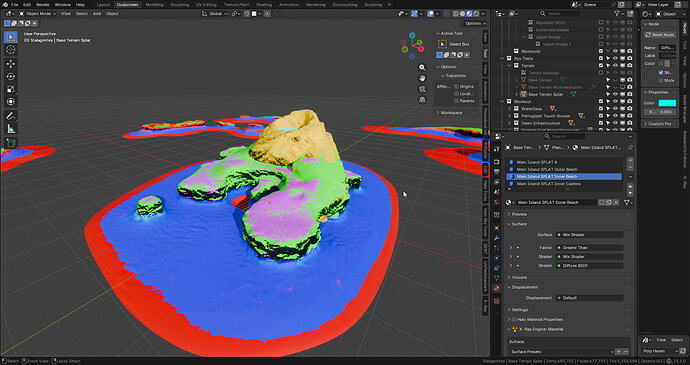
Task: Select Main Island SPLAT Outer Beach material
Action: [565, 170]
